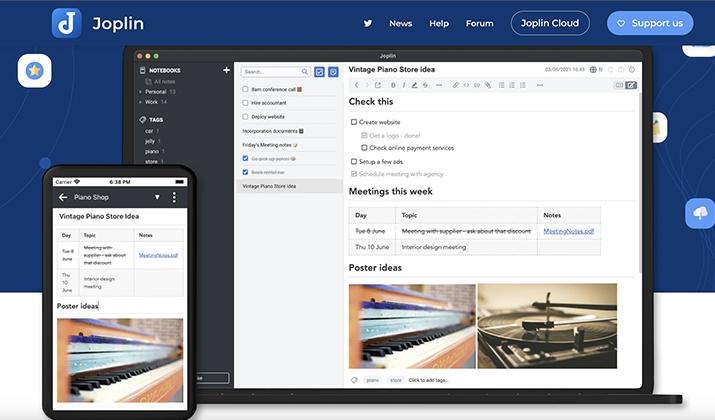This screenshot has height=420, width=715.
Task: Click the new to-do button beside search
Action: [319, 72]
